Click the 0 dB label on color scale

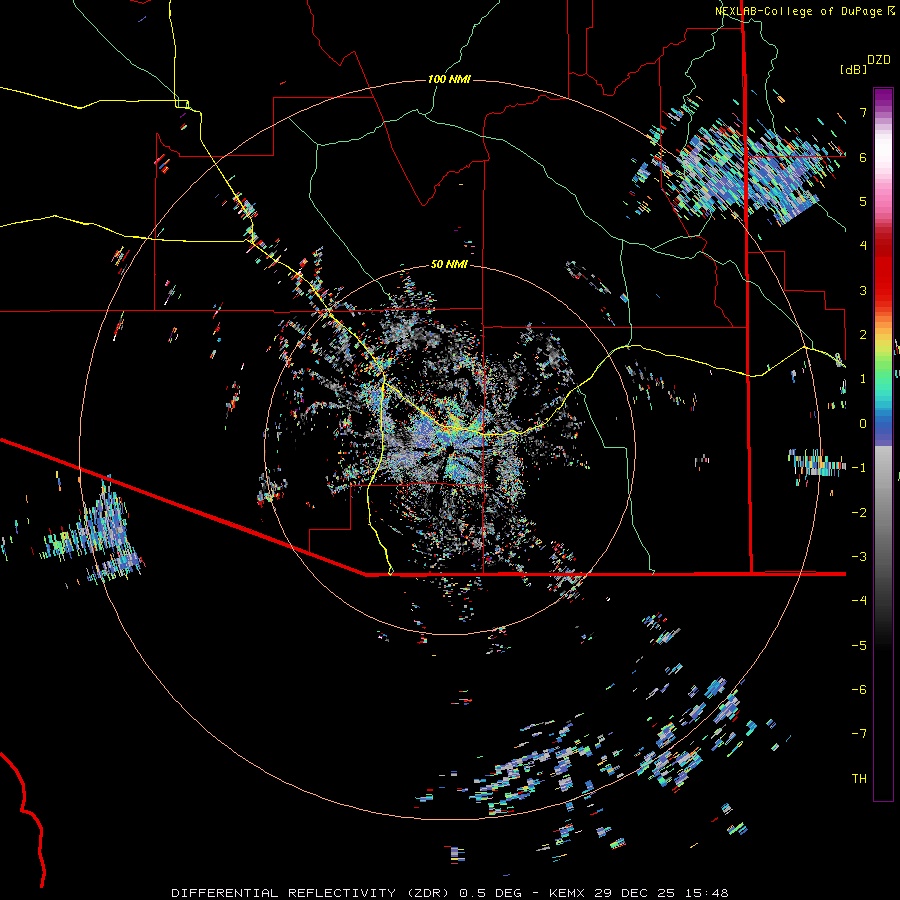[863, 424]
